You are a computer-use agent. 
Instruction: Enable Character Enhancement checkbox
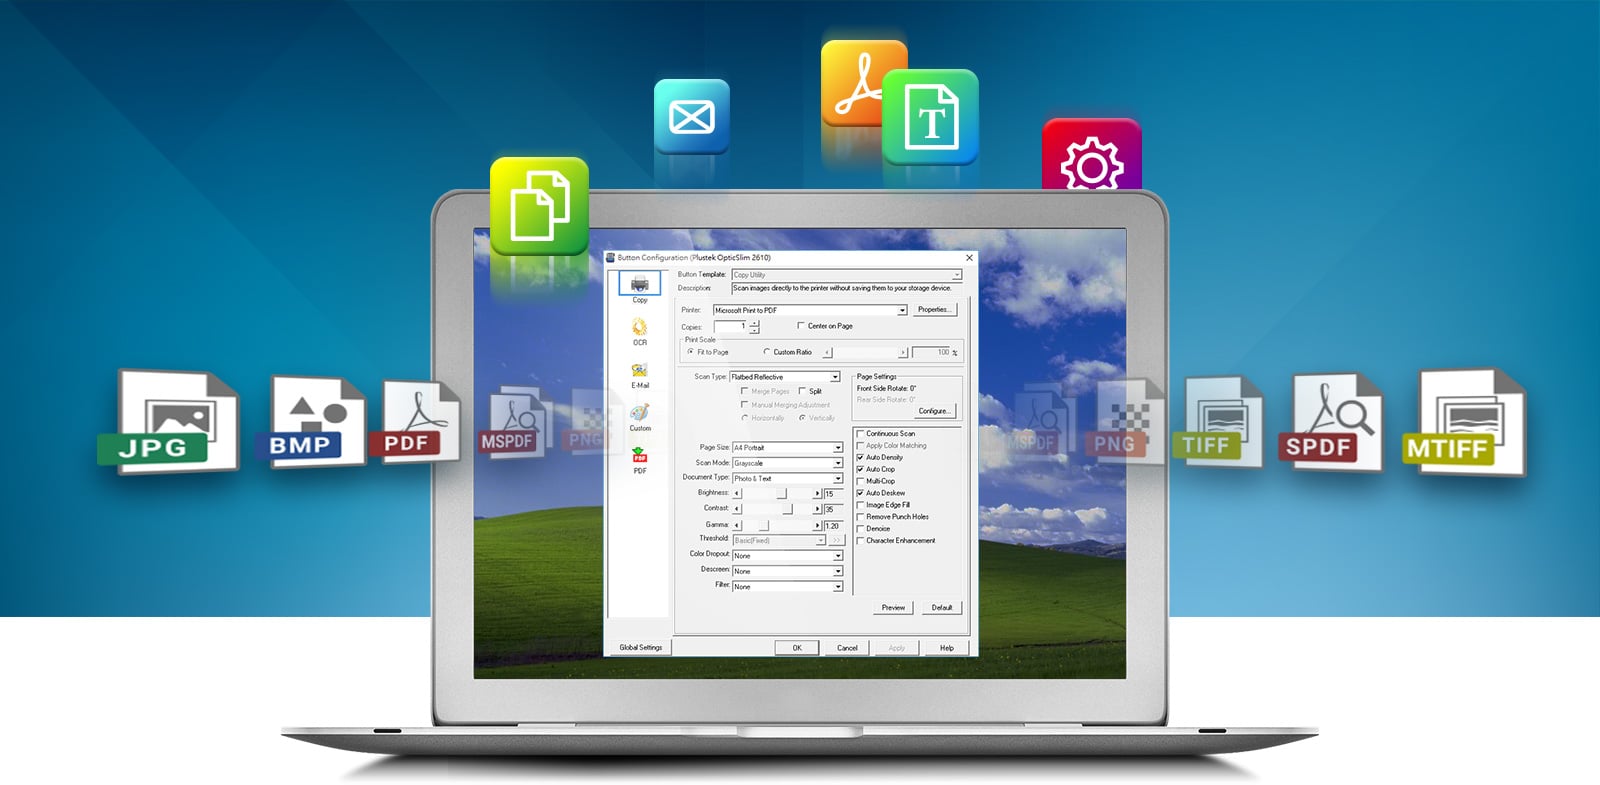click(x=860, y=541)
